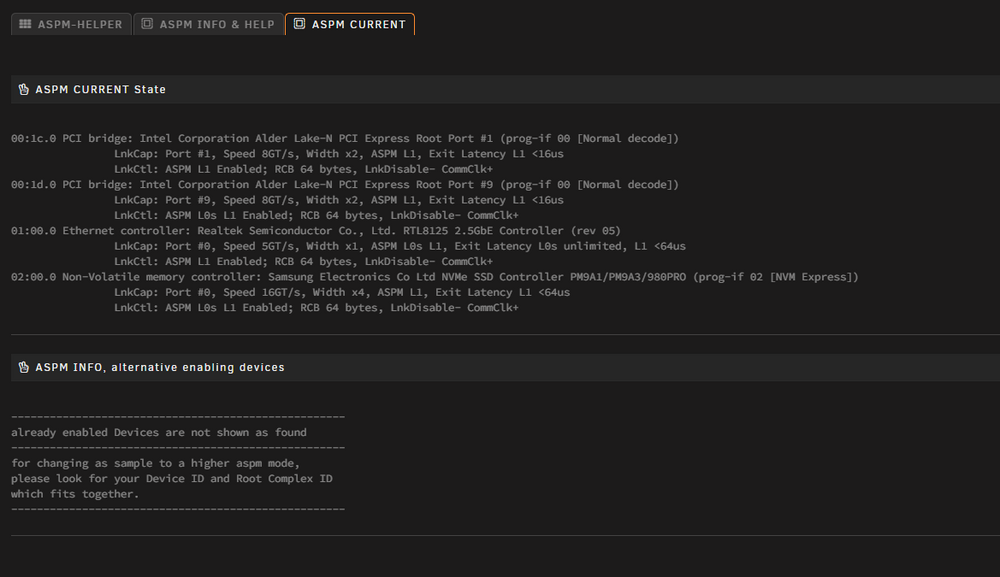Click the ASPM INFO, alternative enabling devices header

point(505,367)
